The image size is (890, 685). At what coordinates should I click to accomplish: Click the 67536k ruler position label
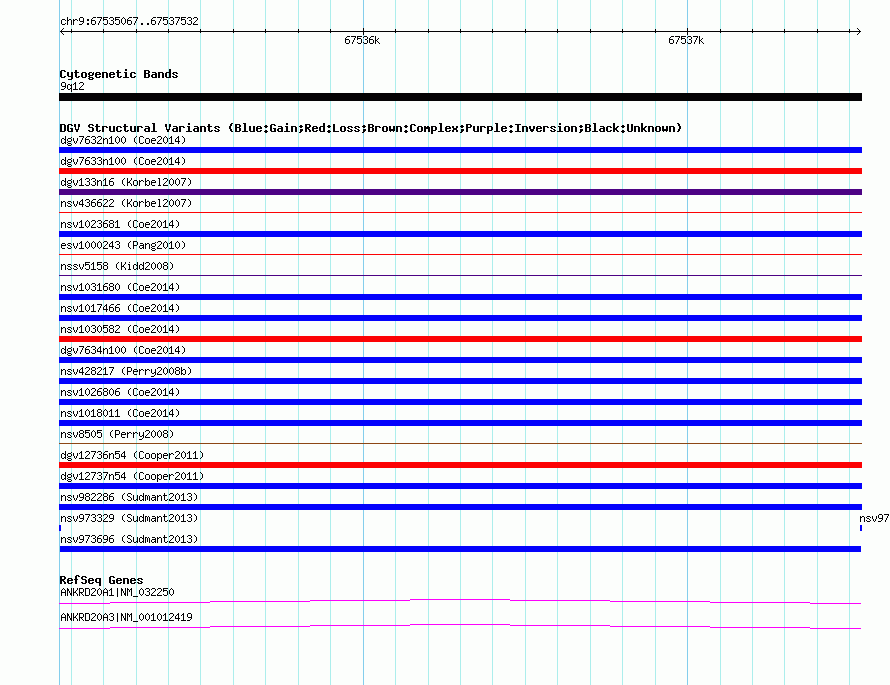coord(362,40)
